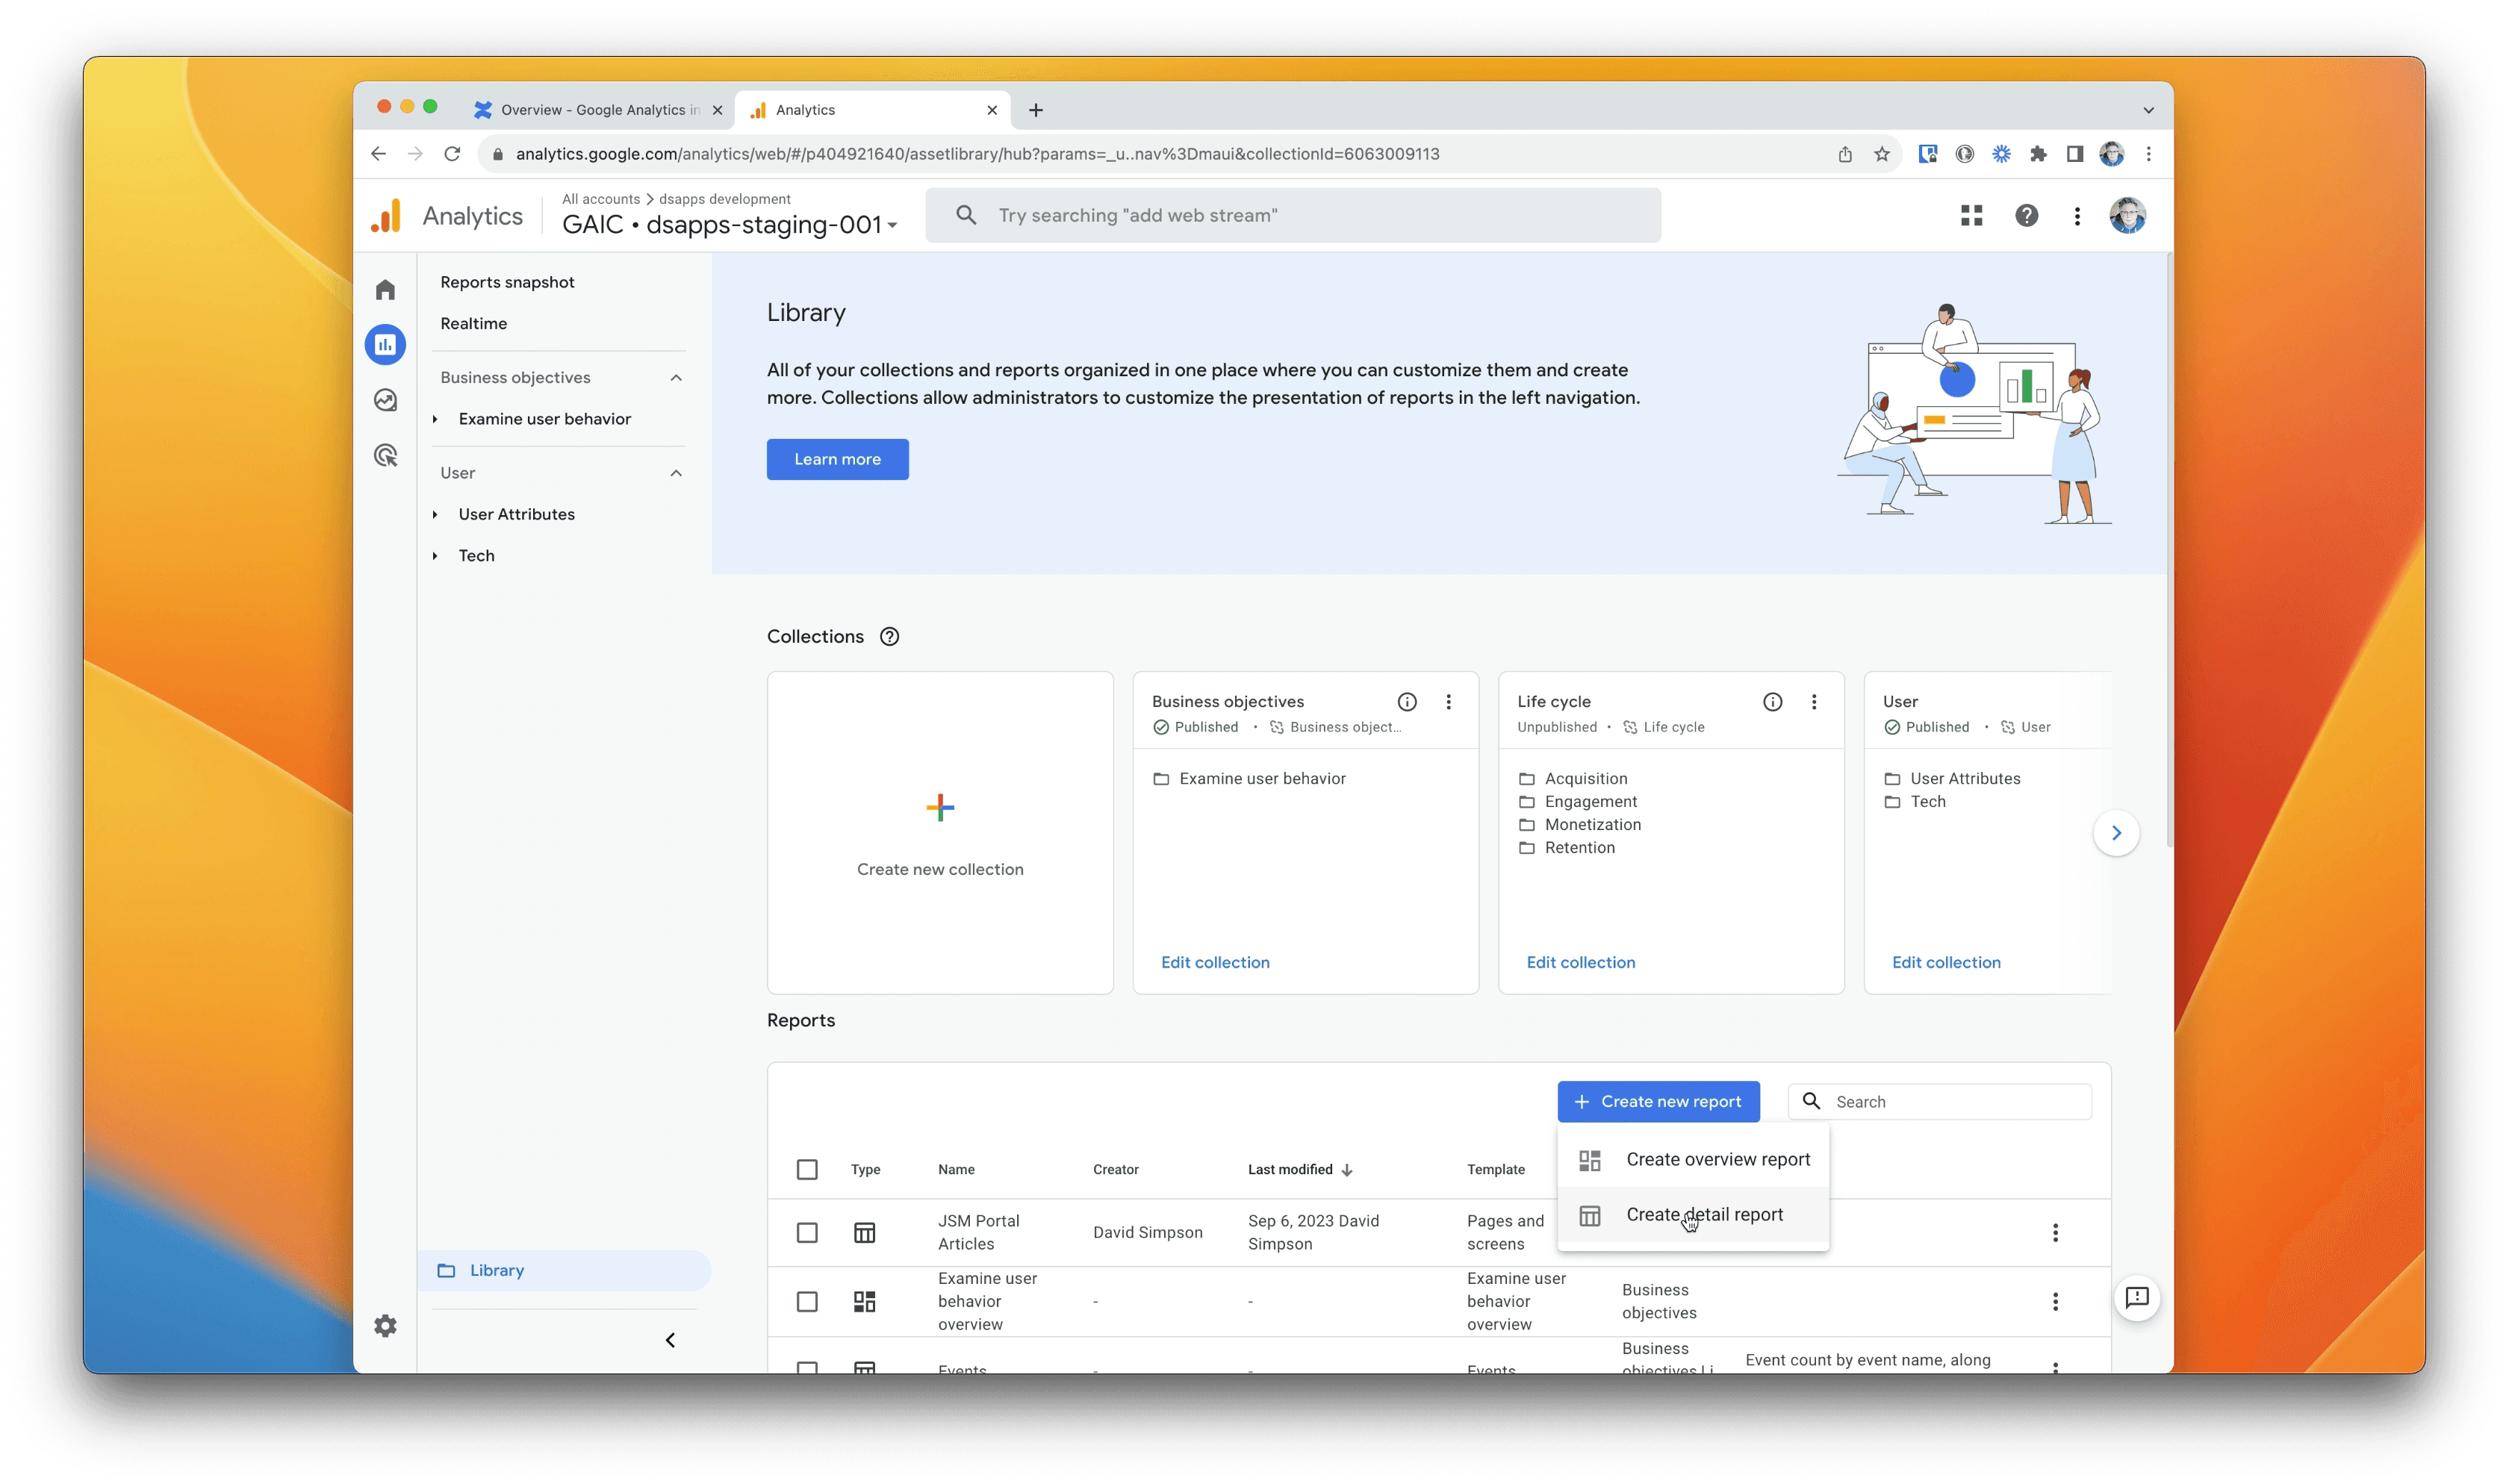Open Chrome three-dot menu

2148,154
